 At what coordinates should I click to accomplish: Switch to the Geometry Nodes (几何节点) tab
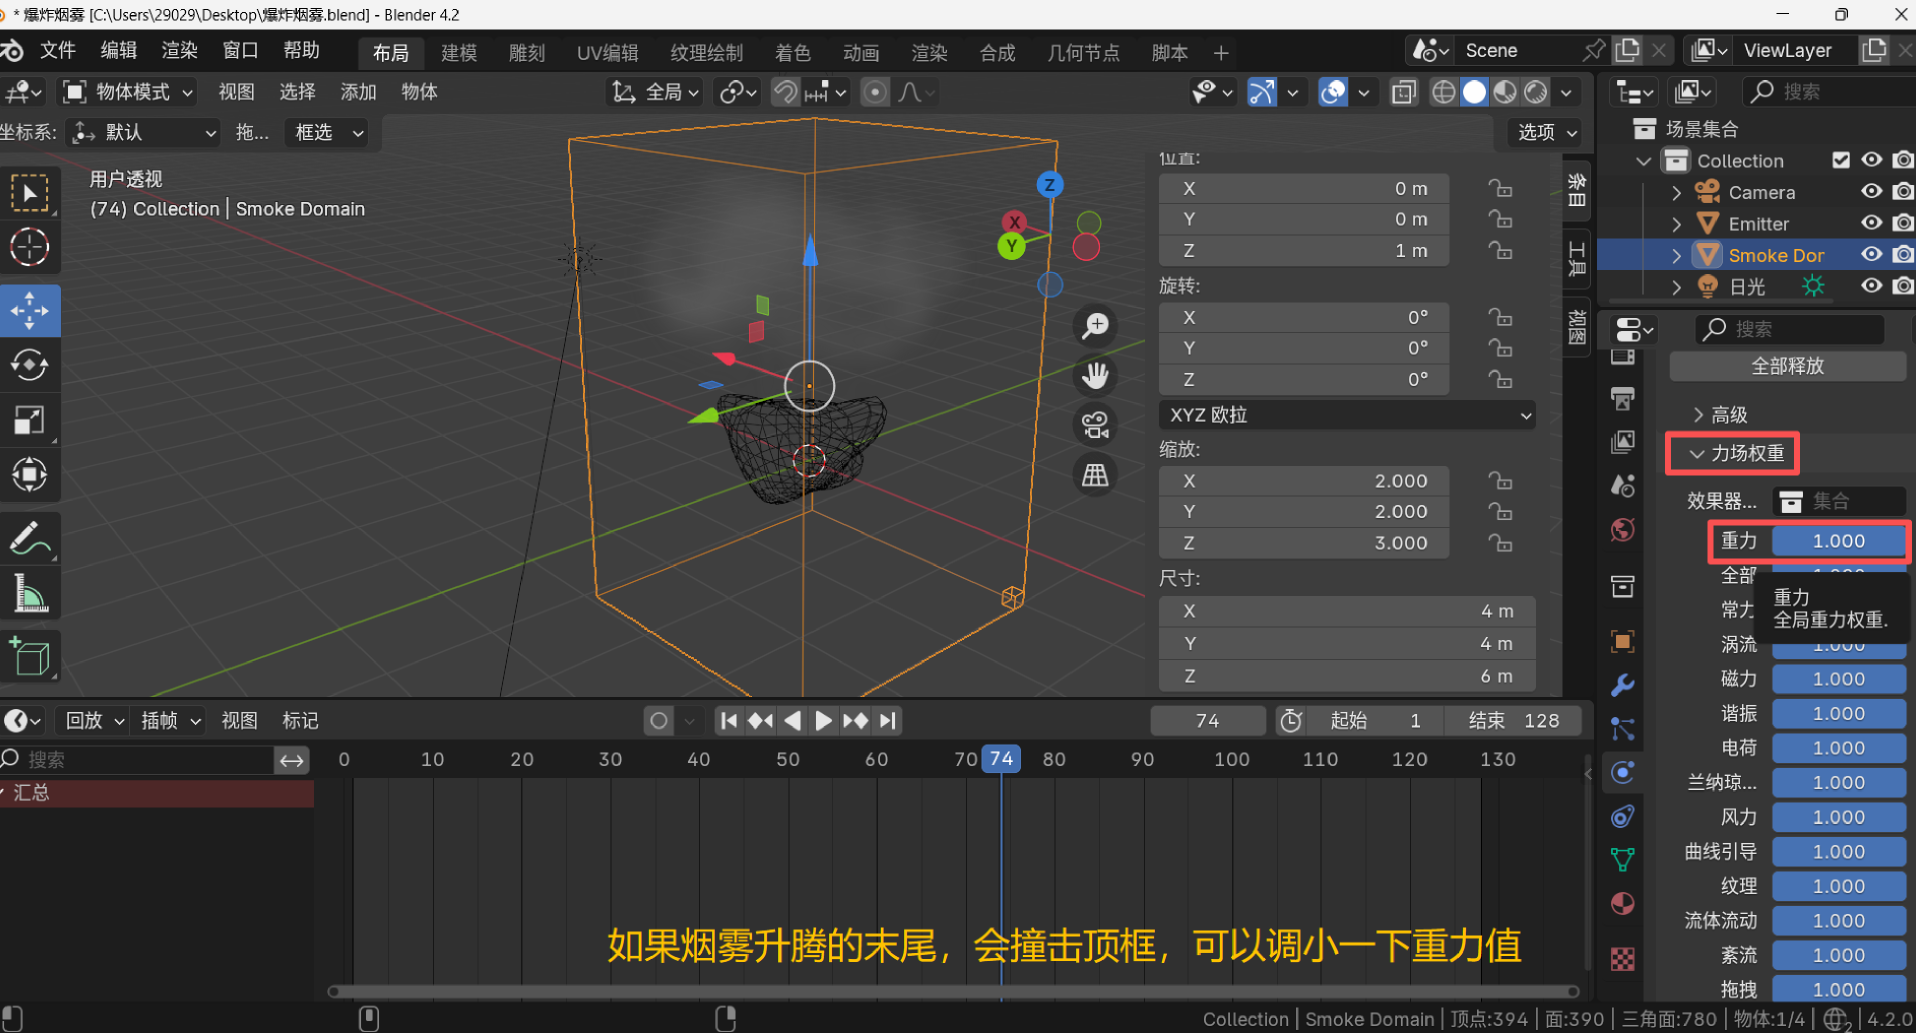pyautogui.click(x=1083, y=53)
